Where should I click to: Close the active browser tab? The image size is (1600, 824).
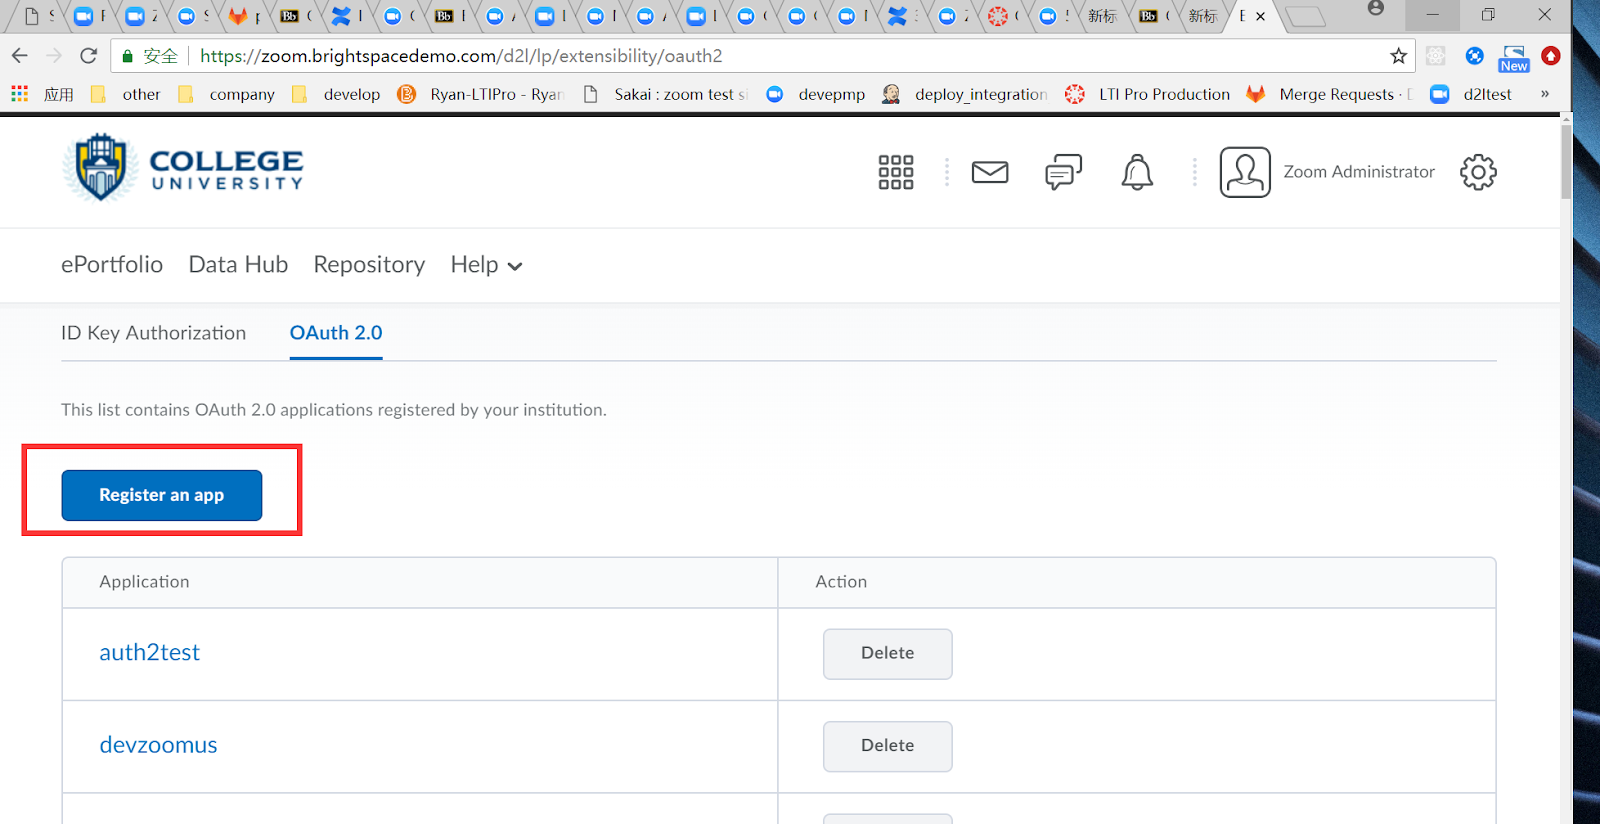point(1261,16)
